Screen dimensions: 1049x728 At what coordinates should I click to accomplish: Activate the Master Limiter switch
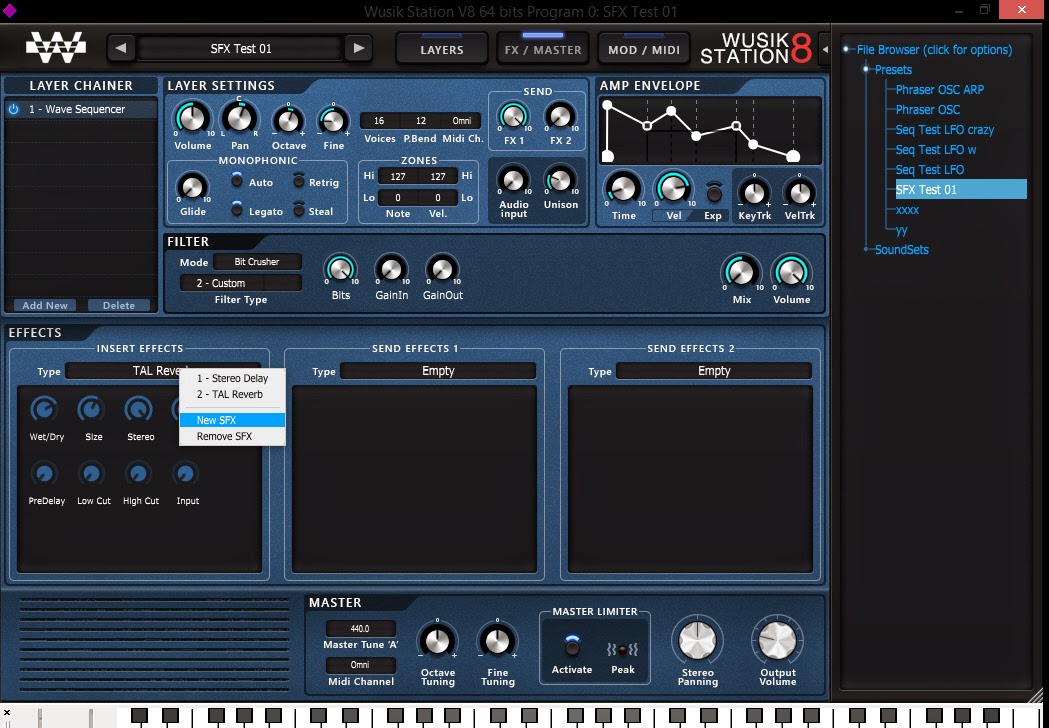(x=572, y=646)
